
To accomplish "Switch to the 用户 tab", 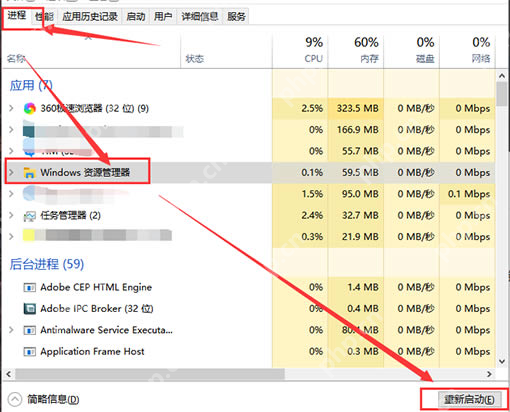I will click(163, 16).
